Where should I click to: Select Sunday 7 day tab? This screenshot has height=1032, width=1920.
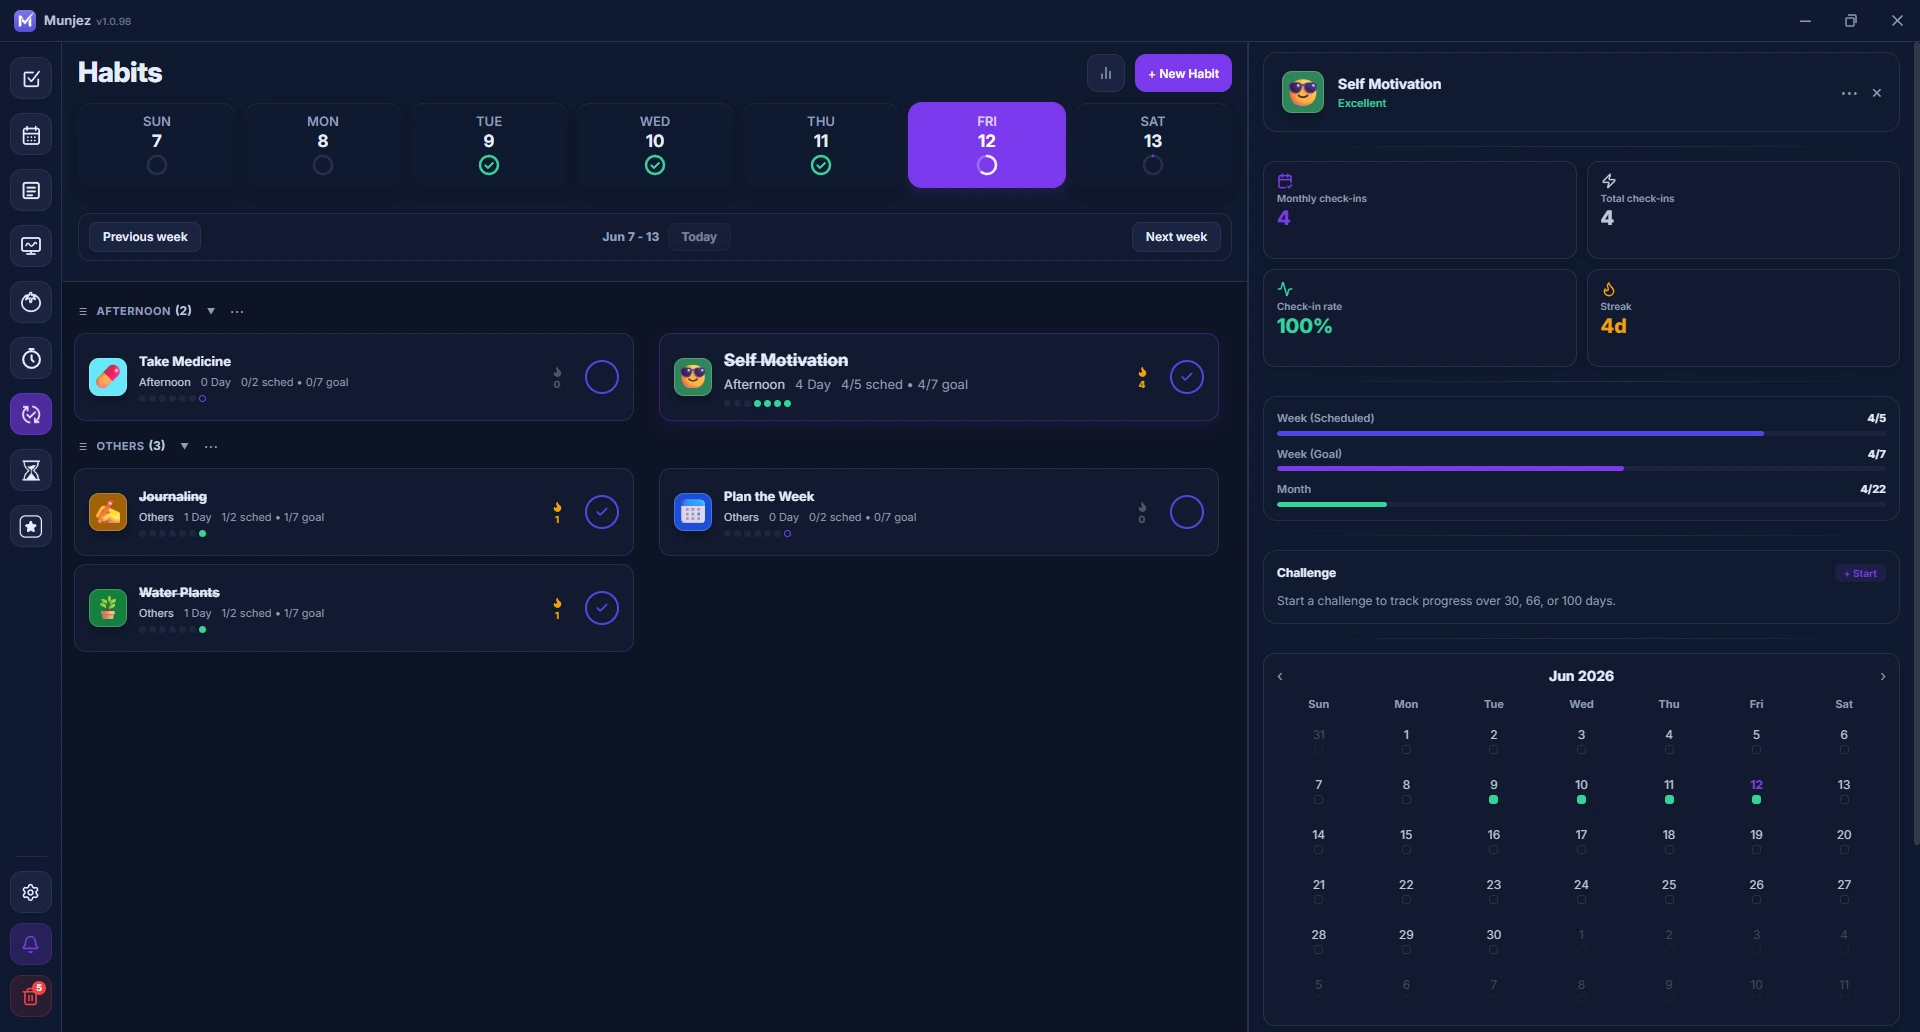[x=157, y=145]
